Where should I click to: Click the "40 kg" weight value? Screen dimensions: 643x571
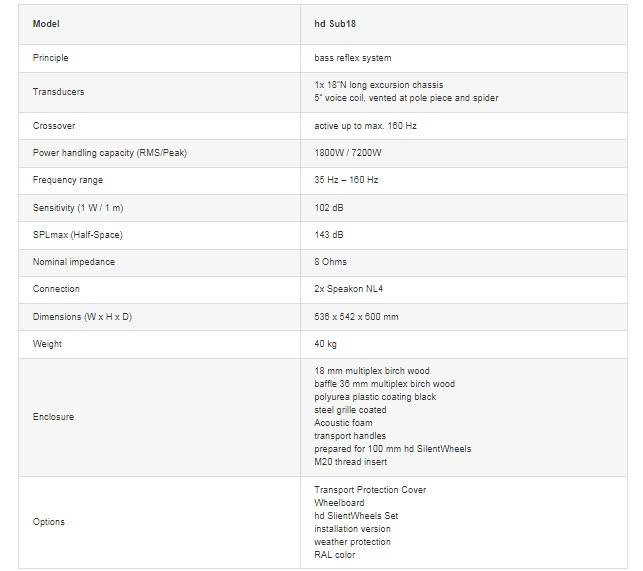point(327,344)
